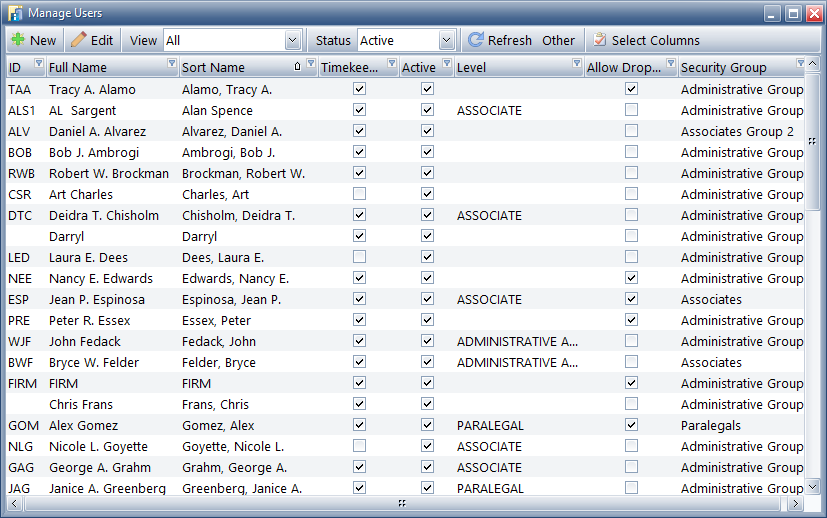This screenshot has height=518, width=827.
Task: Toggle Active checkbox for Bob J. Ambrogi
Action: pos(427,152)
